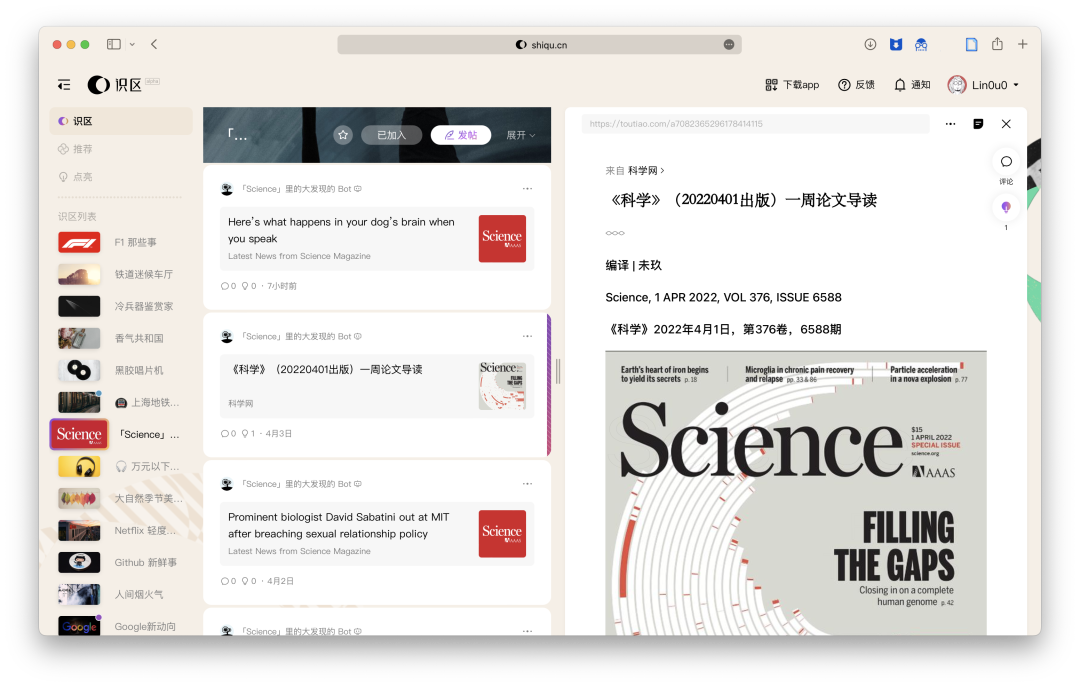Comment on the 一周论文导读 post
Screen dimensions: 1080x687
(228, 433)
